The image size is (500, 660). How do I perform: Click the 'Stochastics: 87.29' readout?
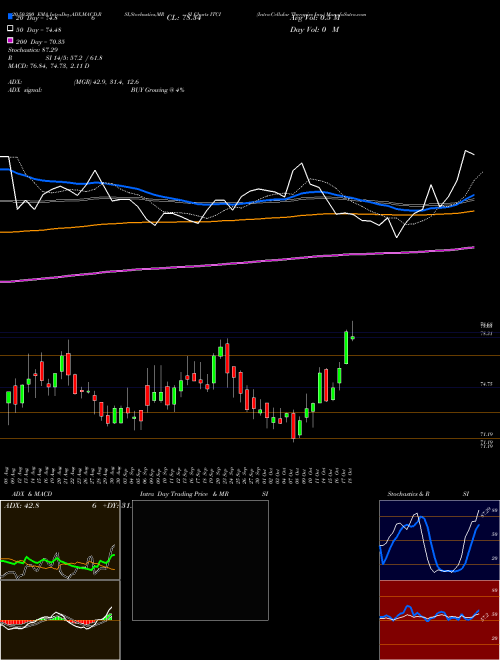tap(32, 50)
